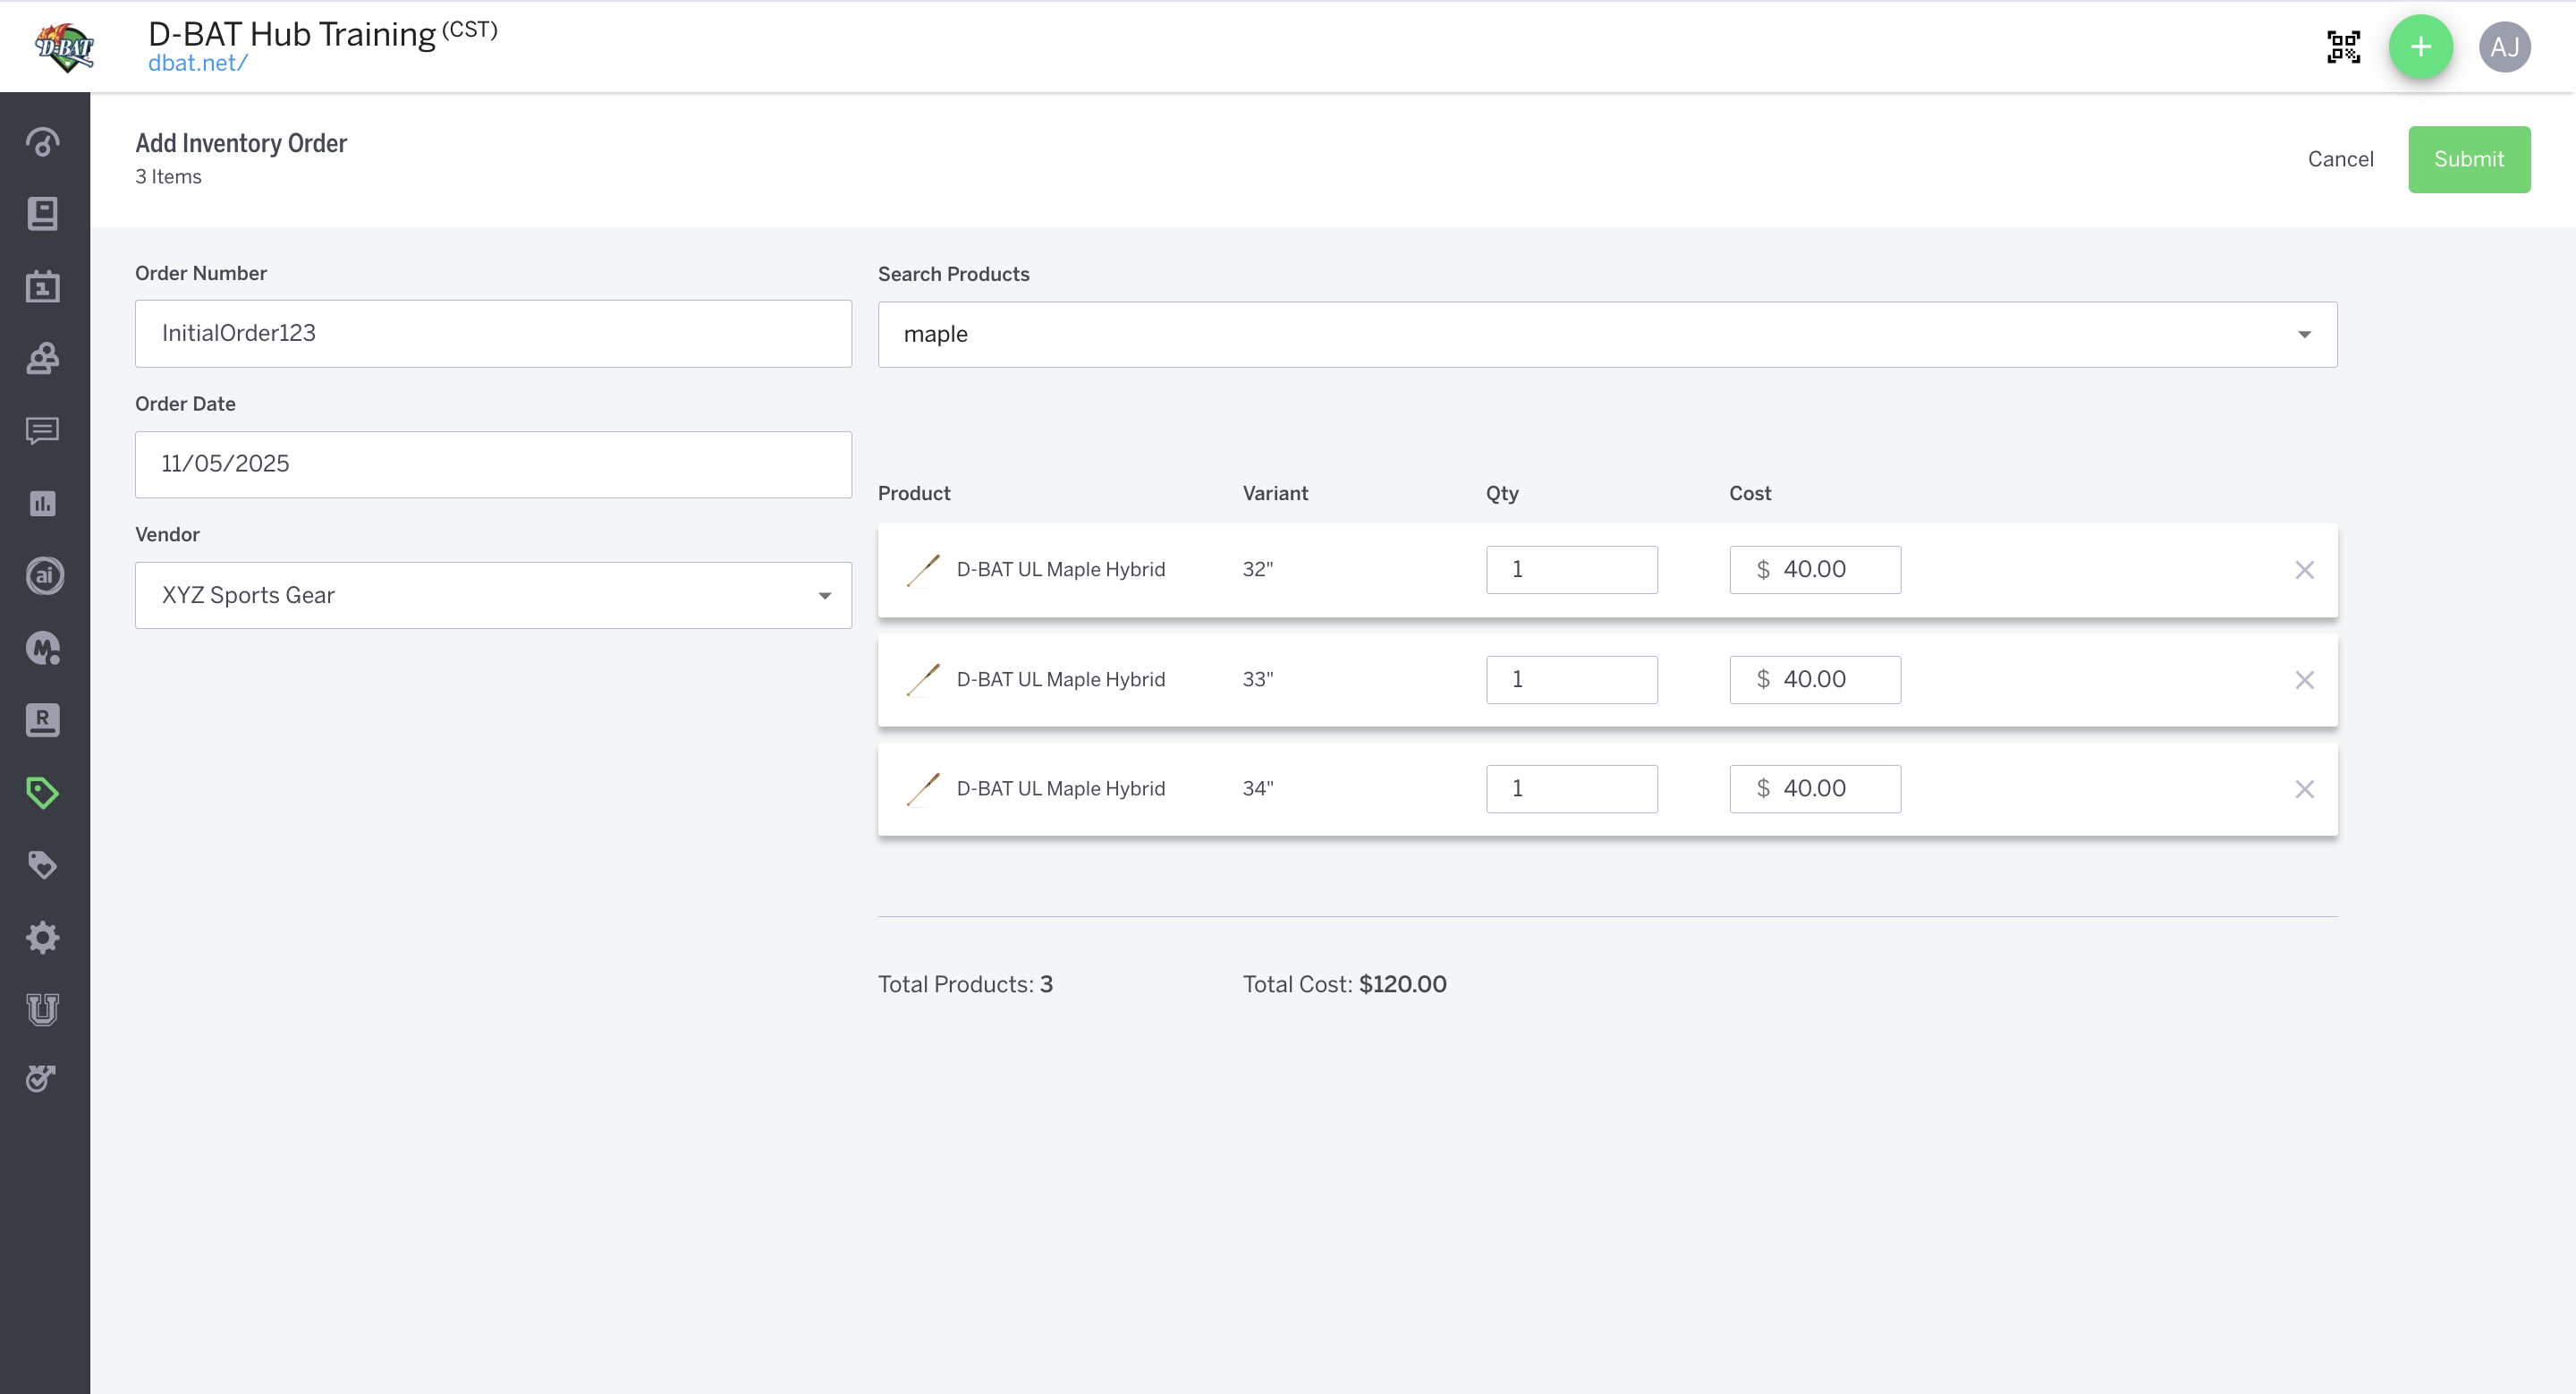Click the Order Date field
The width and height of the screenshot is (2576, 1394).
(493, 464)
